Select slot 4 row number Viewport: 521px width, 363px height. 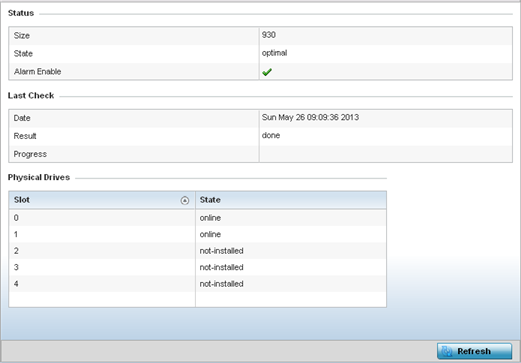[x=16, y=284]
